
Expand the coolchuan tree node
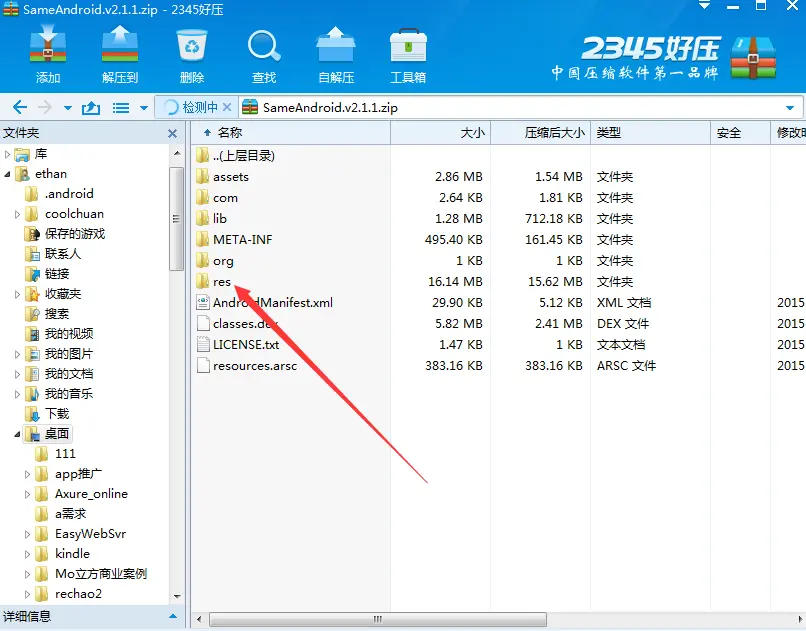pyautogui.click(x=17, y=214)
